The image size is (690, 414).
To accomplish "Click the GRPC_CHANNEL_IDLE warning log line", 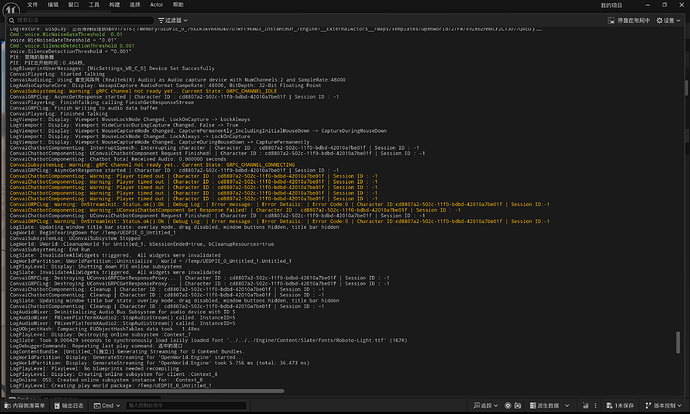I will pyautogui.click(x=143, y=92).
